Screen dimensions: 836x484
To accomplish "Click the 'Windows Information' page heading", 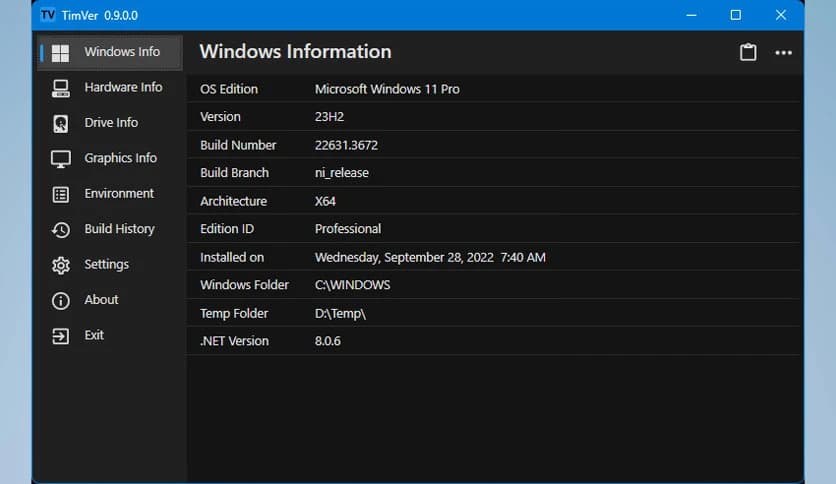I will 295,52.
